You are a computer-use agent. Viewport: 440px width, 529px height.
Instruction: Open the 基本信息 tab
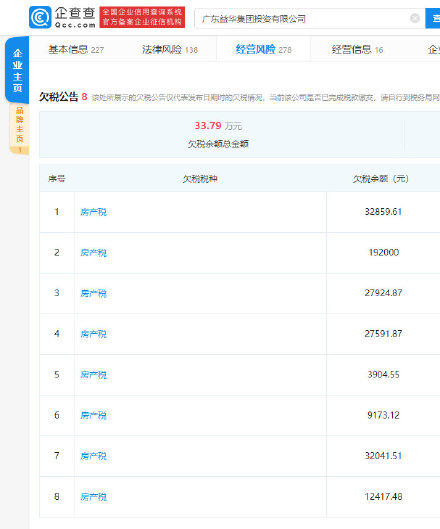coord(76,50)
